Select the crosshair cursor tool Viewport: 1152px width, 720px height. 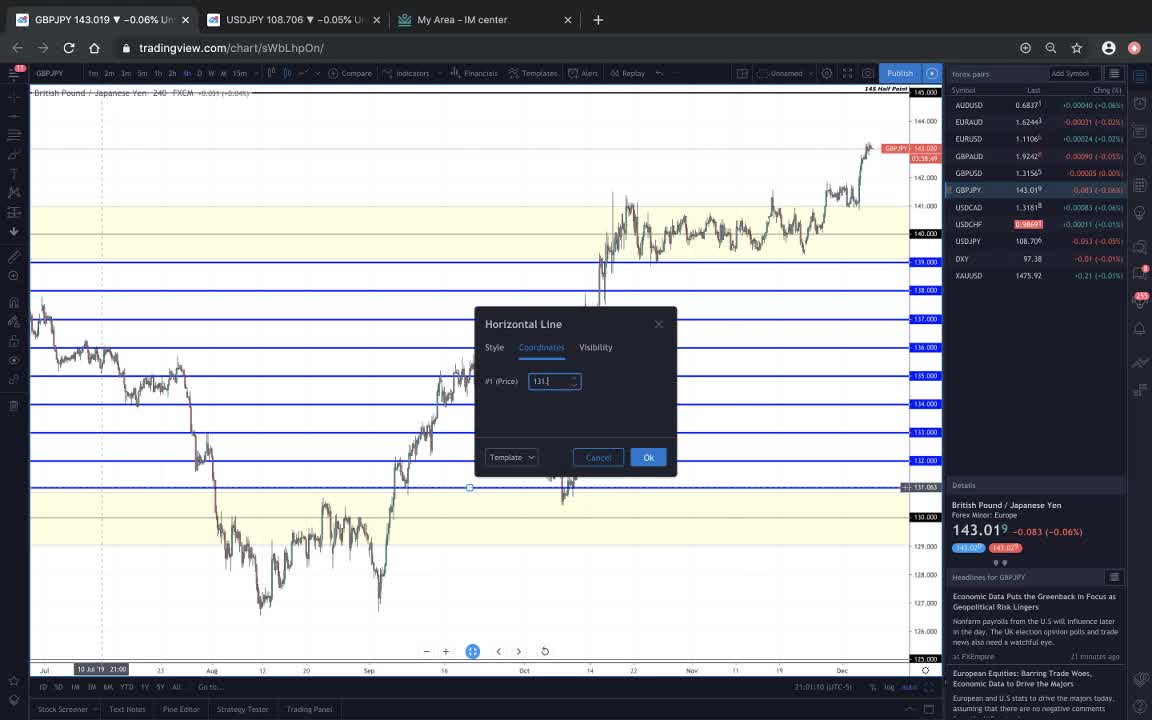14,97
